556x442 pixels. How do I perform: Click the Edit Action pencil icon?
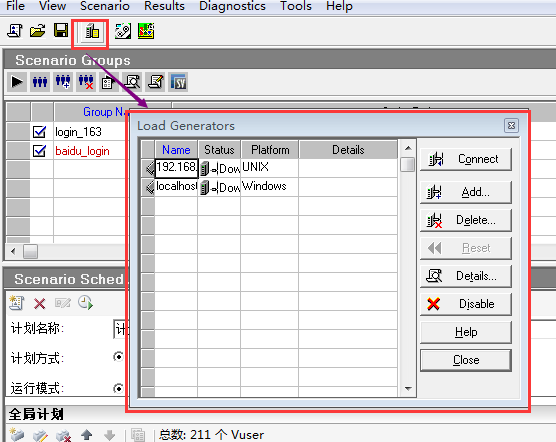(40, 435)
